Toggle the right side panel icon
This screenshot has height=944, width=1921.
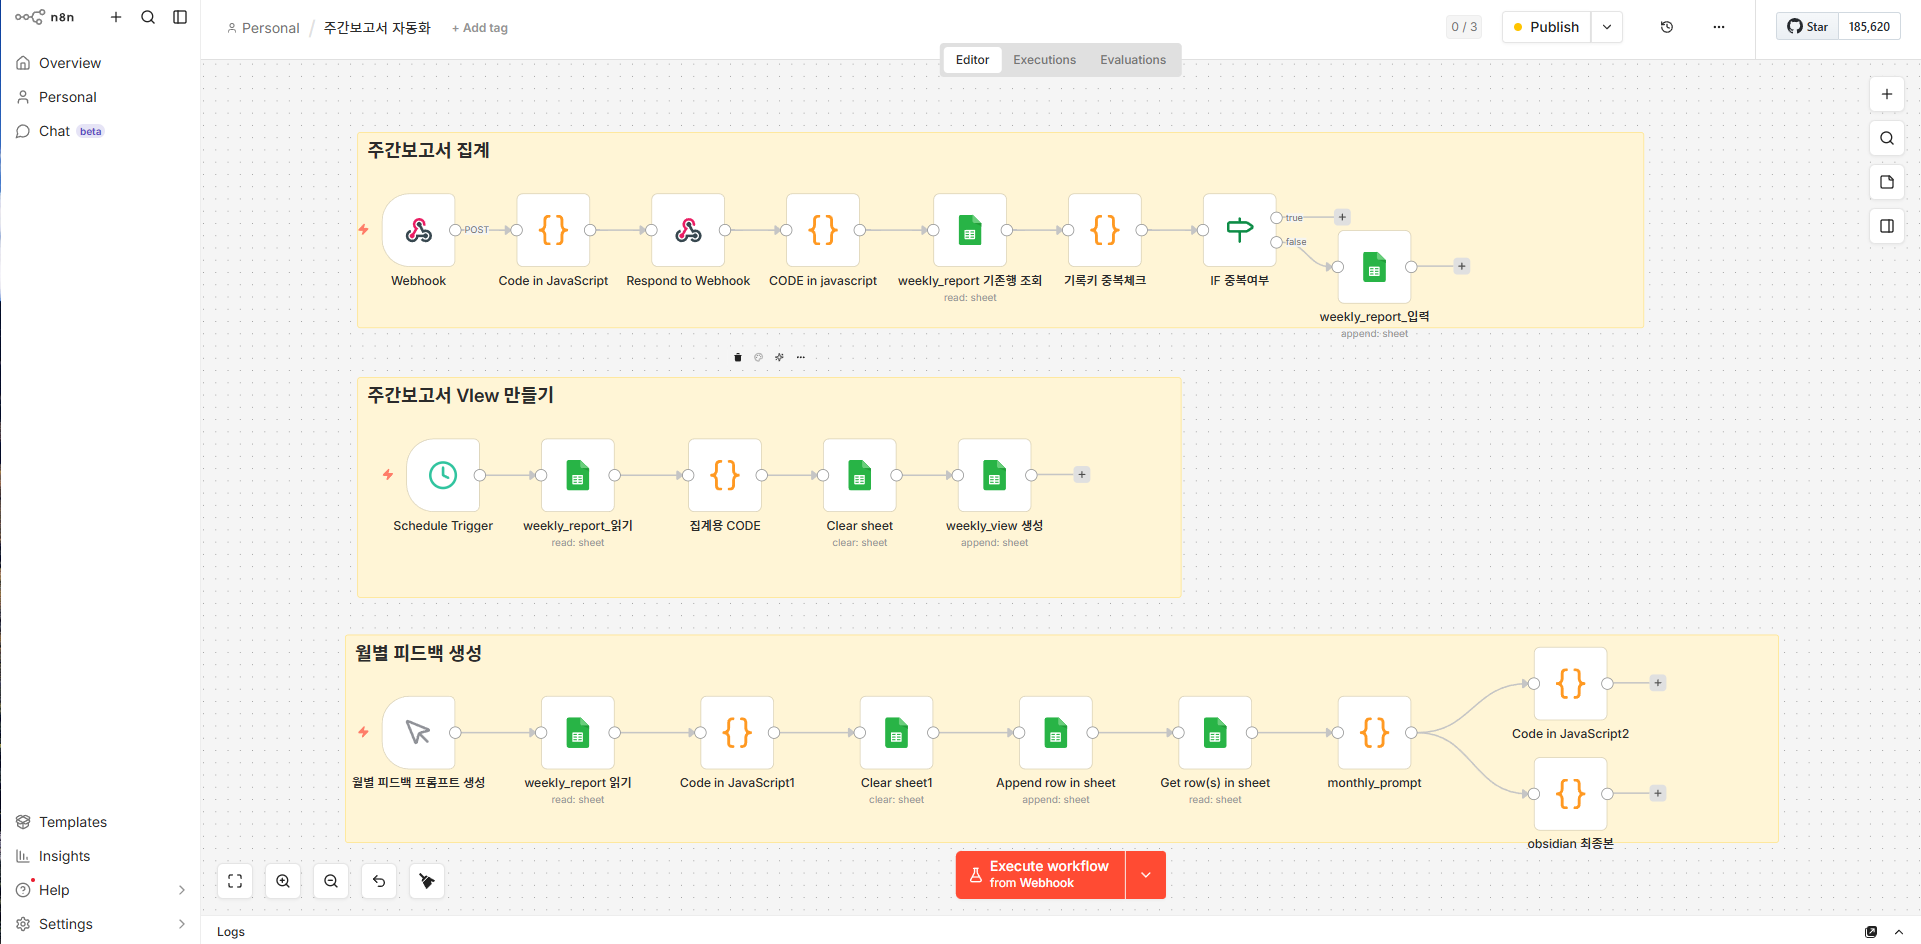[x=1886, y=226]
